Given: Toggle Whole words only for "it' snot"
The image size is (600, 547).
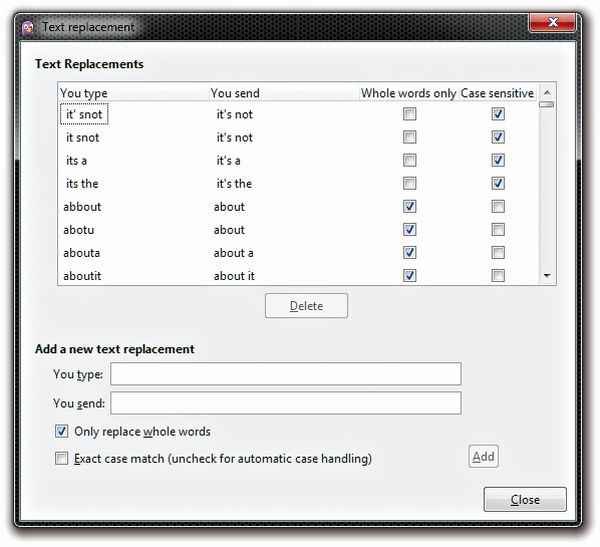Looking at the screenshot, I should pos(409,114).
